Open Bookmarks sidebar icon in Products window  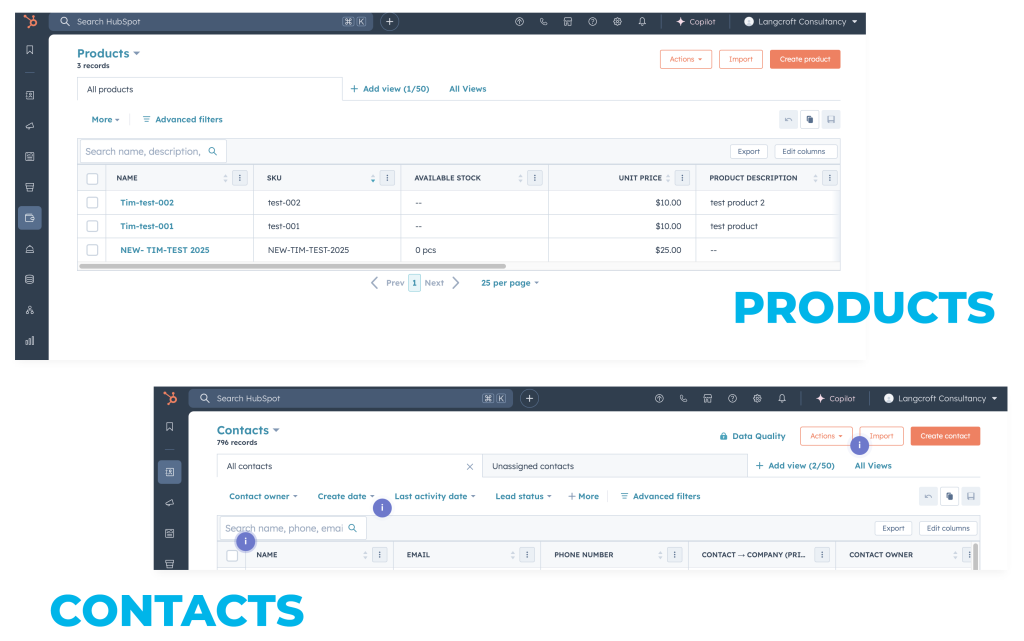click(x=30, y=50)
